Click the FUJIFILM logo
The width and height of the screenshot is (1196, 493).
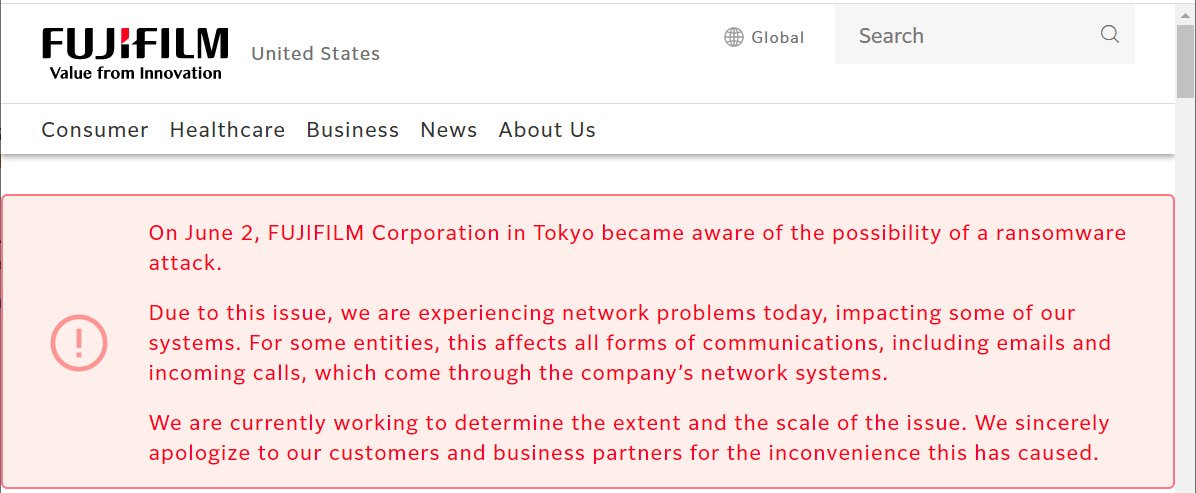coord(135,45)
